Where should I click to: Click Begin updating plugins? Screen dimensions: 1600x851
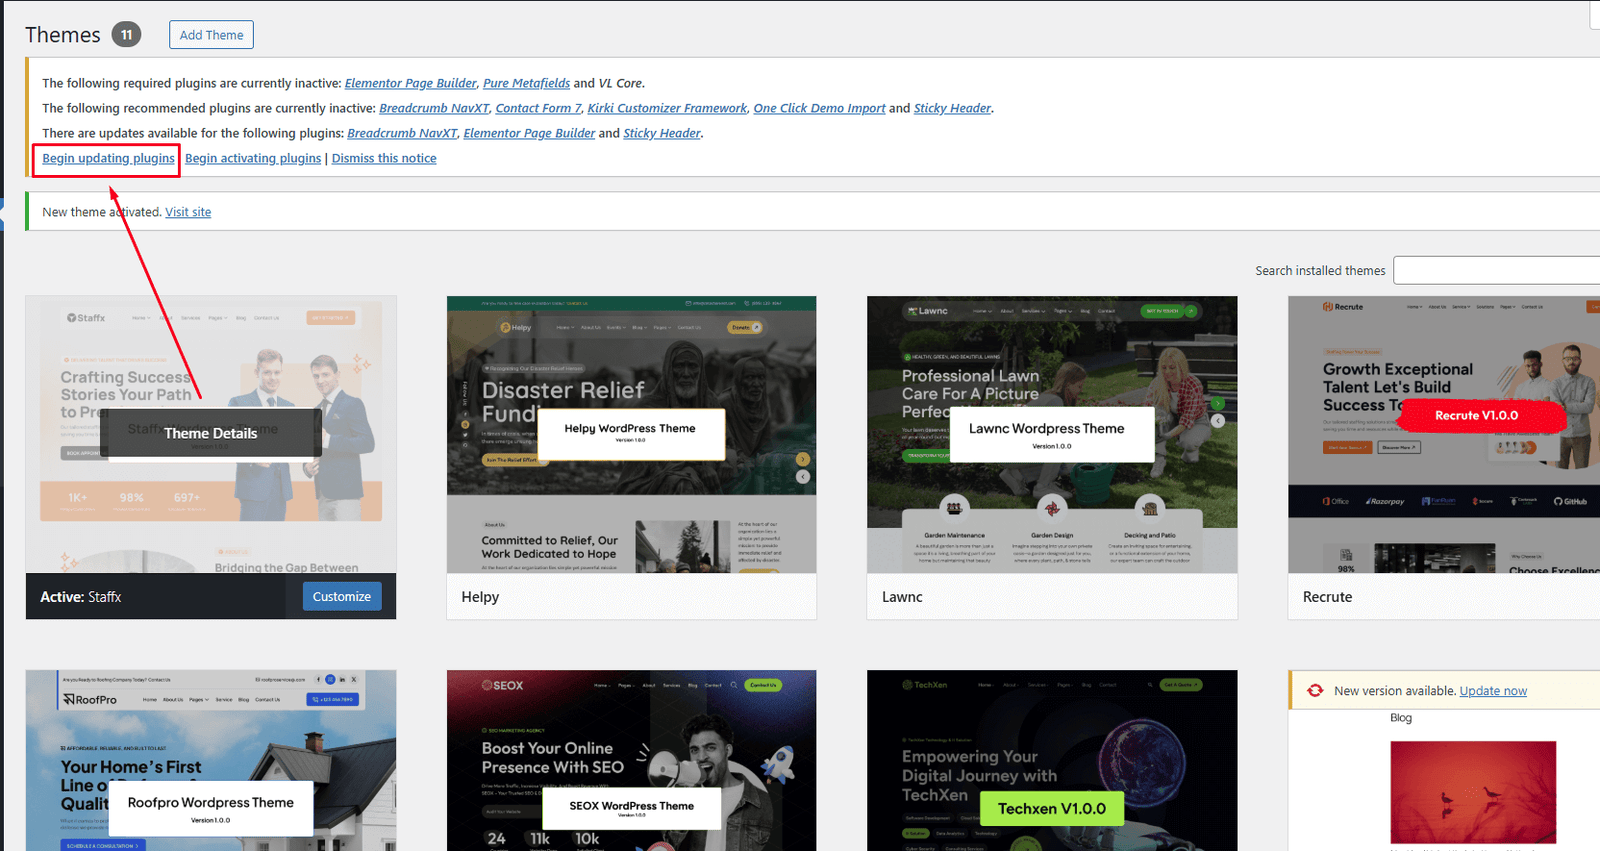point(108,158)
